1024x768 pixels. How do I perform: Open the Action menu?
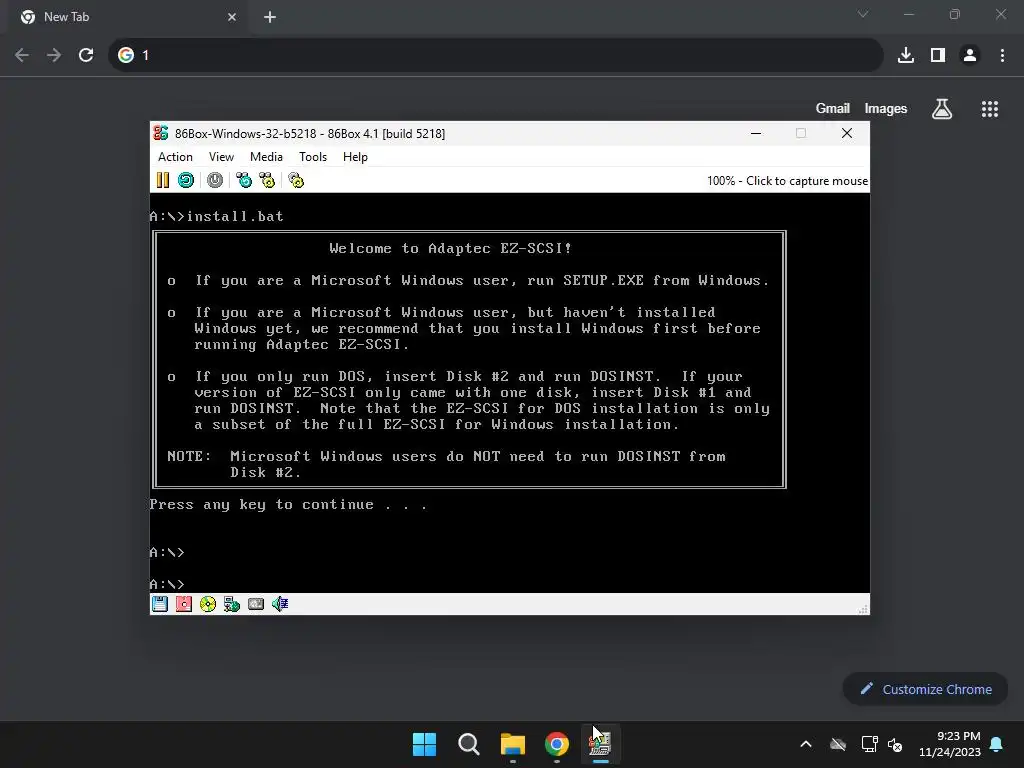coord(175,157)
